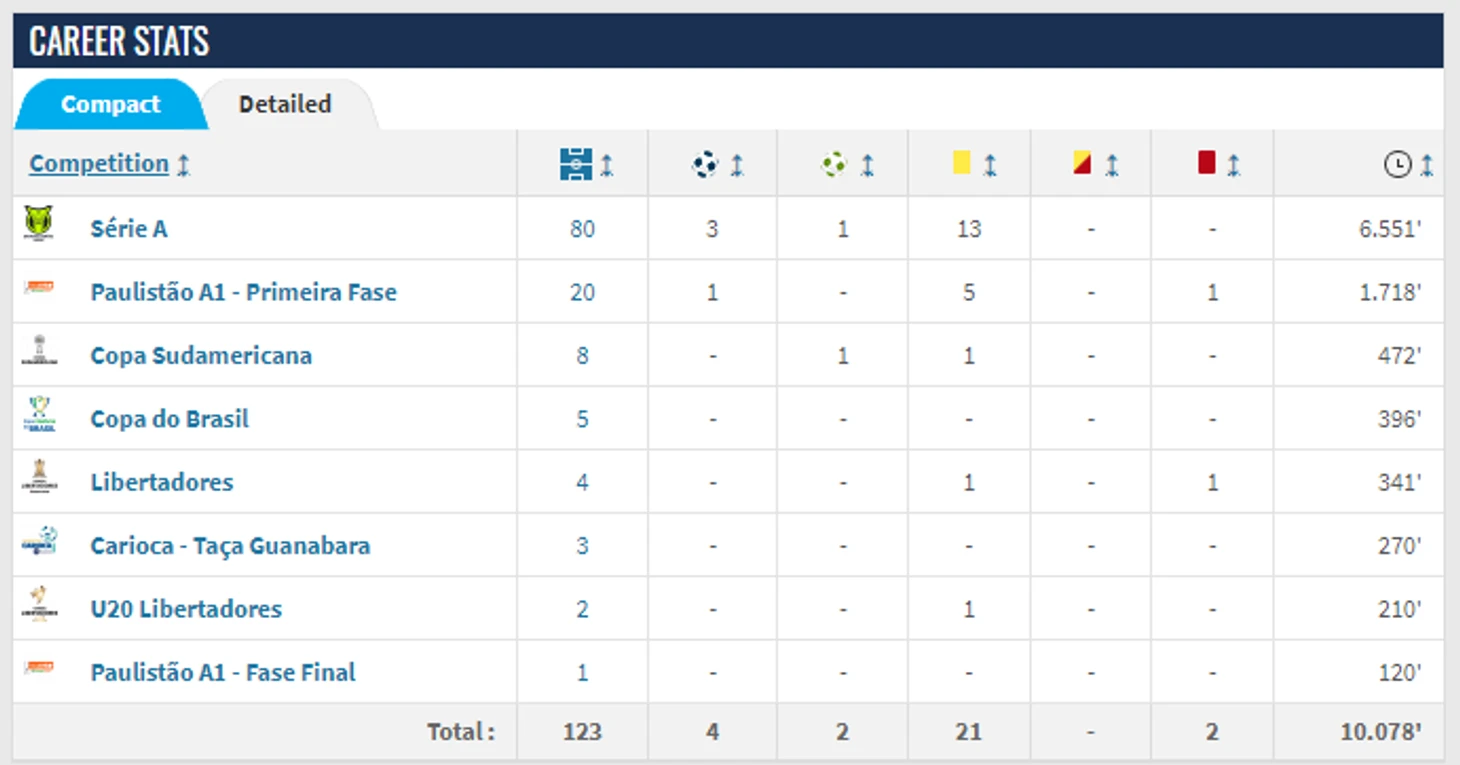Sort by the arrow beside the yellow card
1460x765 pixels.
point(990,165)
